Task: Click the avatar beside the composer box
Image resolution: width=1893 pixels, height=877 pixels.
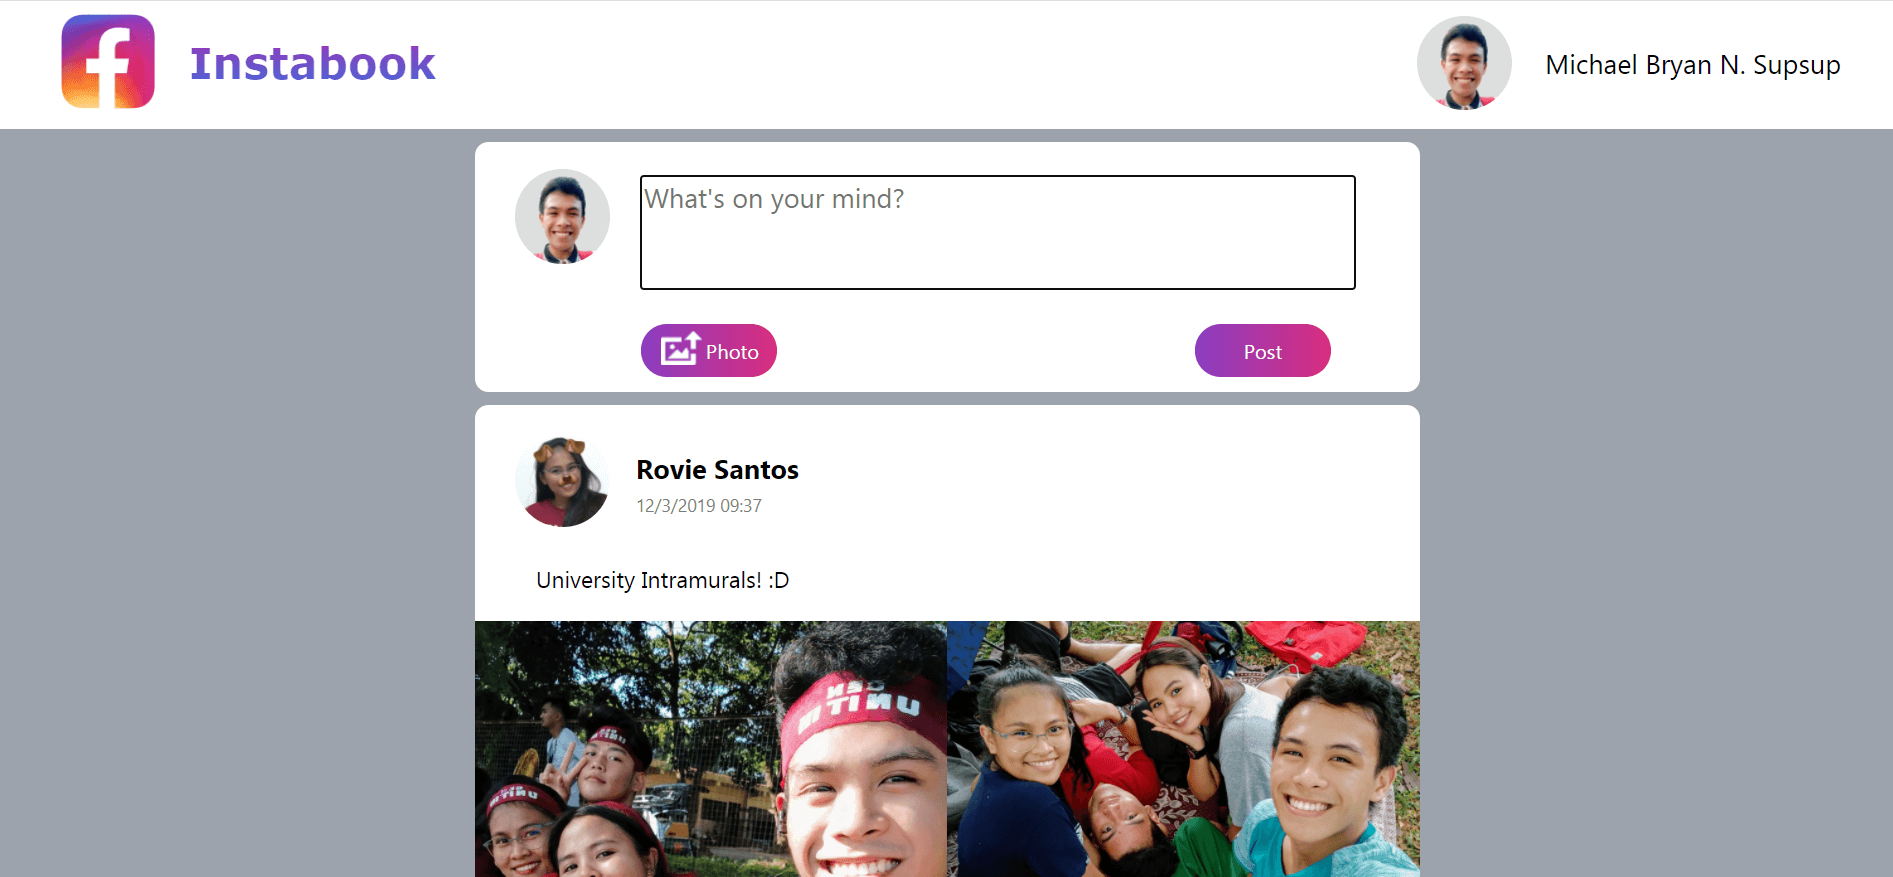Action: [x=562, y=216]
